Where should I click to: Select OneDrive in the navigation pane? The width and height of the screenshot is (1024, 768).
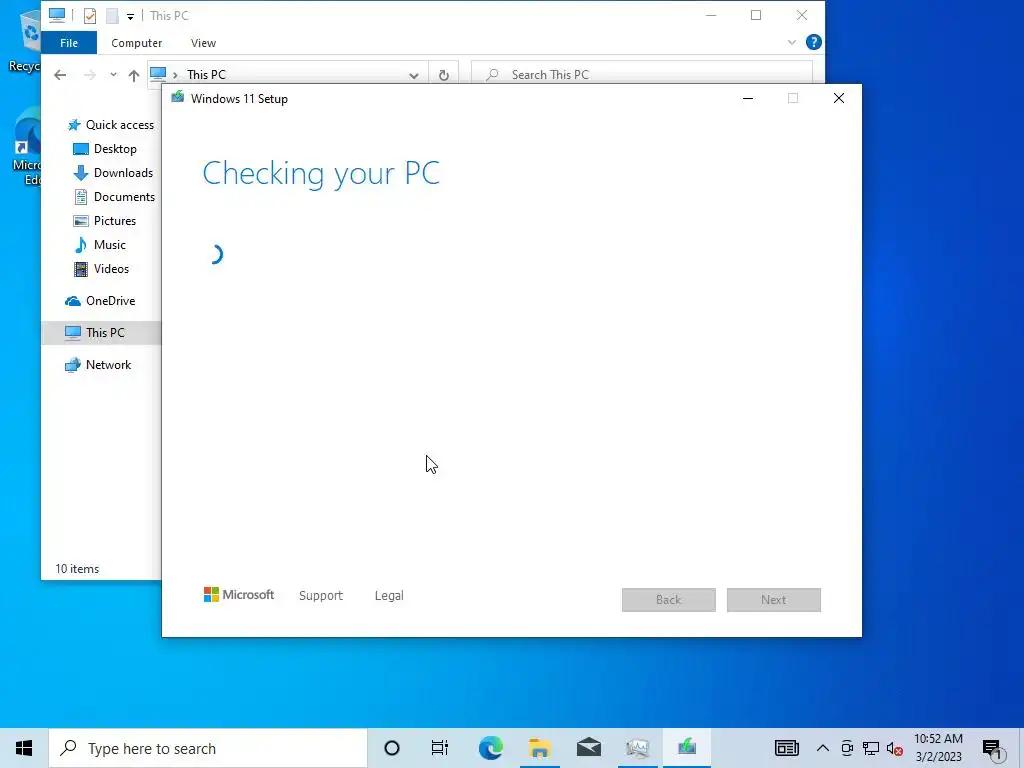point(100,301)
